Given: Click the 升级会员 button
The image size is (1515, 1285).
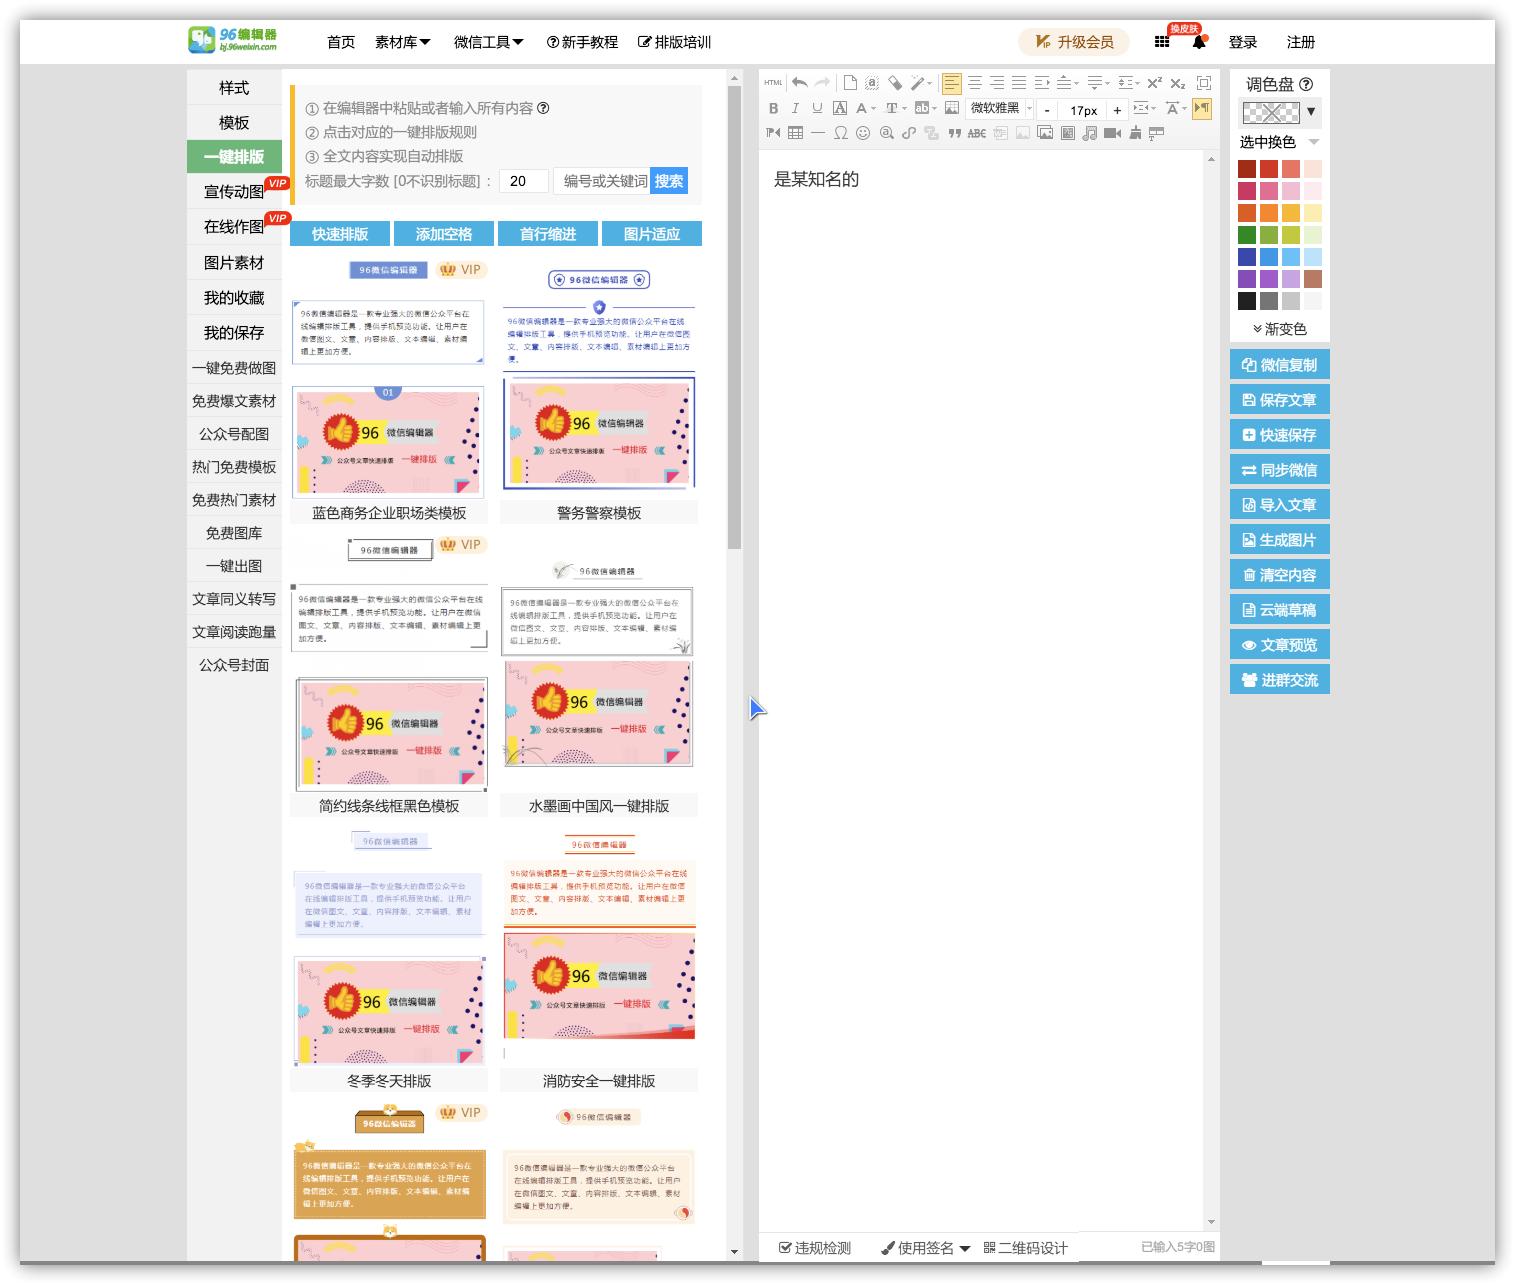Looking at the screenshot, I should point(1074,42).
